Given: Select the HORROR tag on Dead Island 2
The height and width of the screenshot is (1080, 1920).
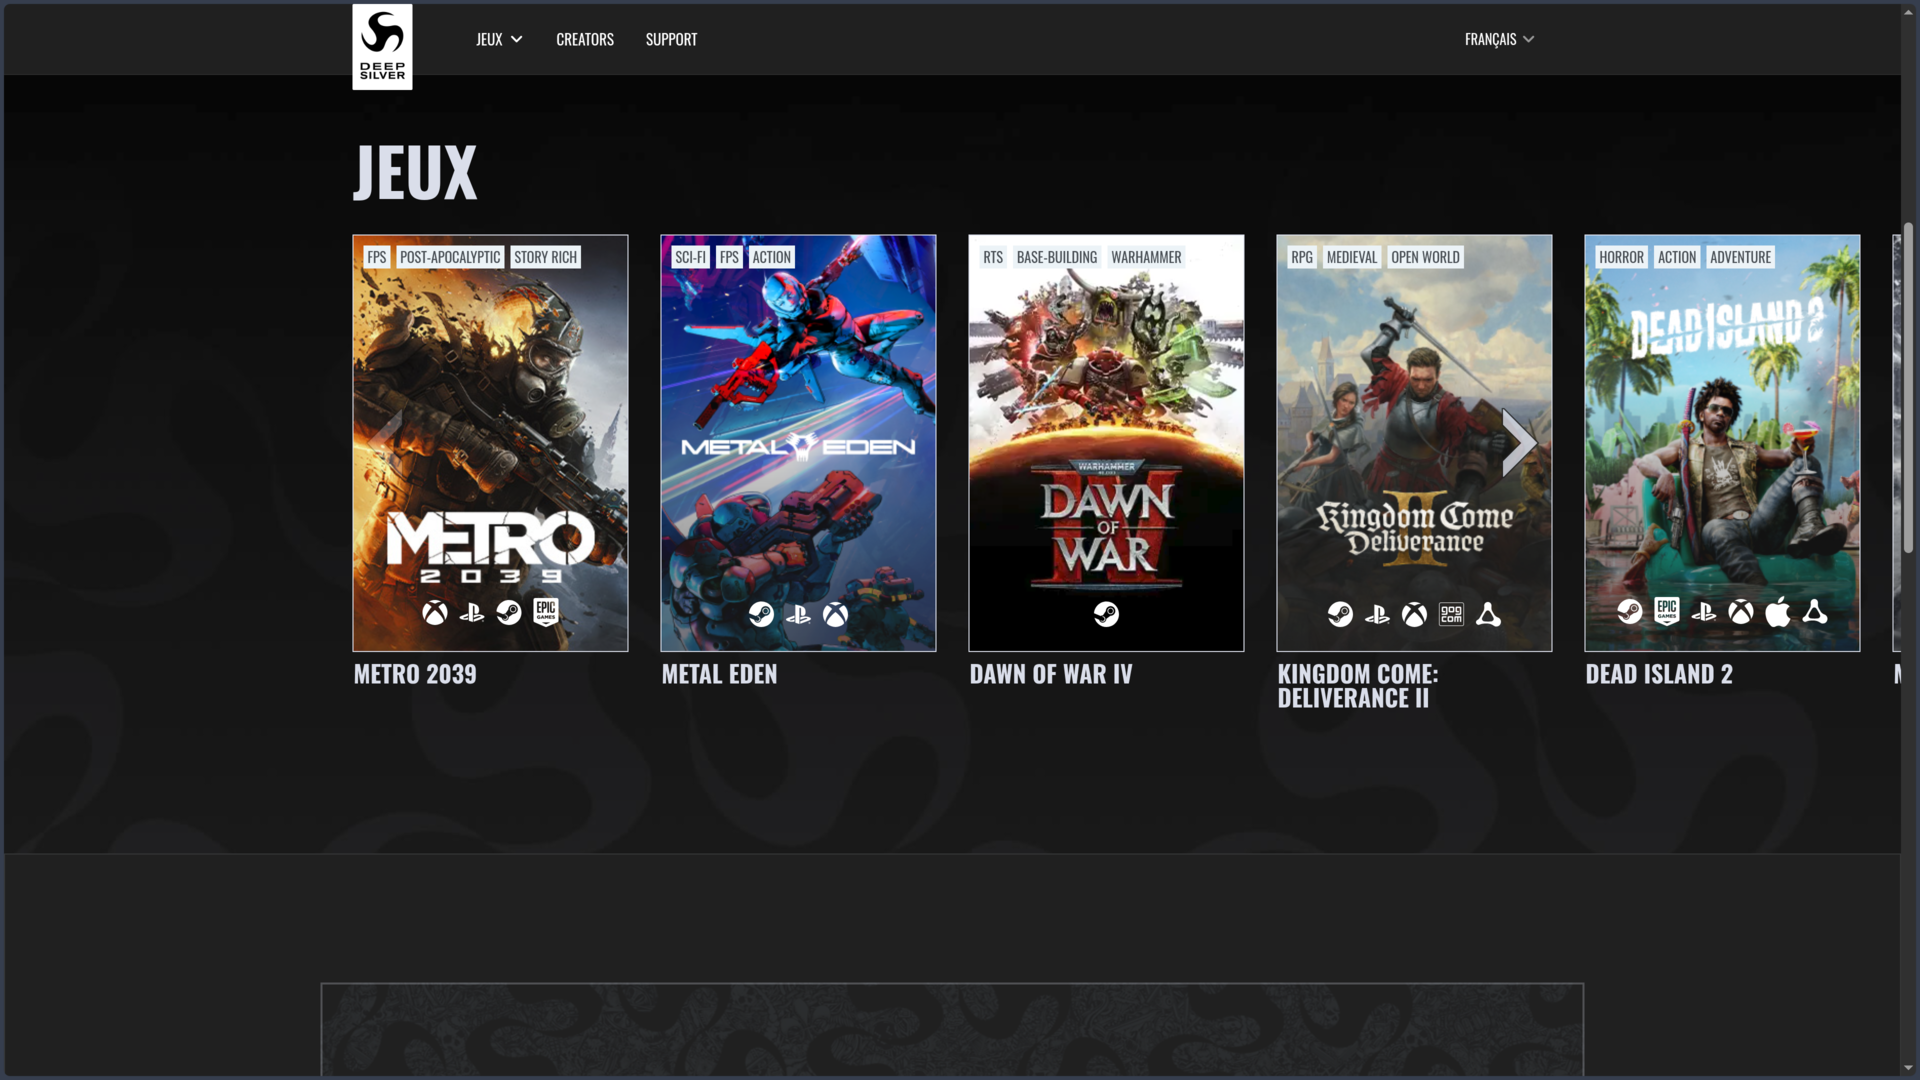Looking at the screenshot, I should [1621, 257].
